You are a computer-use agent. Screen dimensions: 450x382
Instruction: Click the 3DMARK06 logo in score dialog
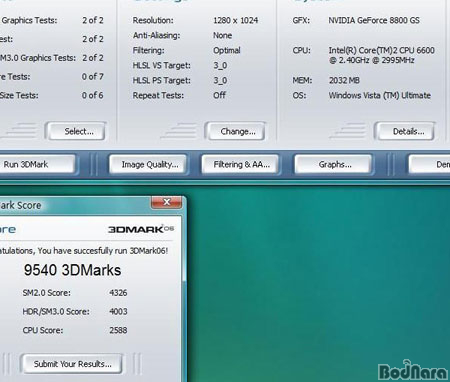tap(141, 229)
